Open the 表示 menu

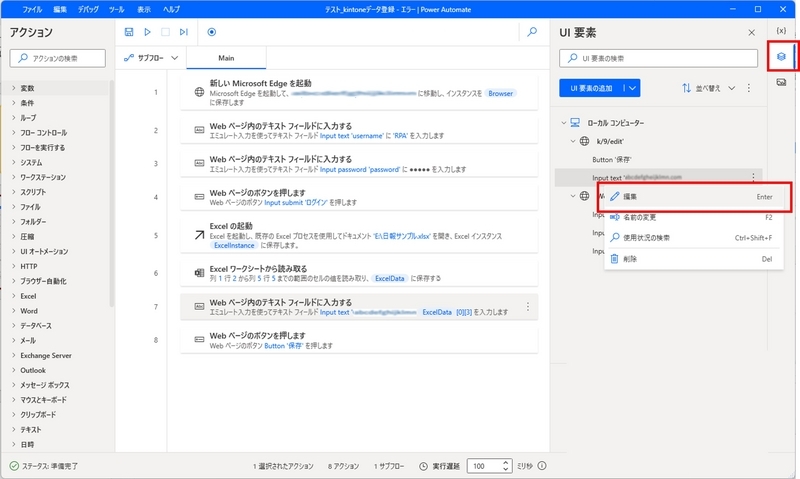[x=144, y=9]
